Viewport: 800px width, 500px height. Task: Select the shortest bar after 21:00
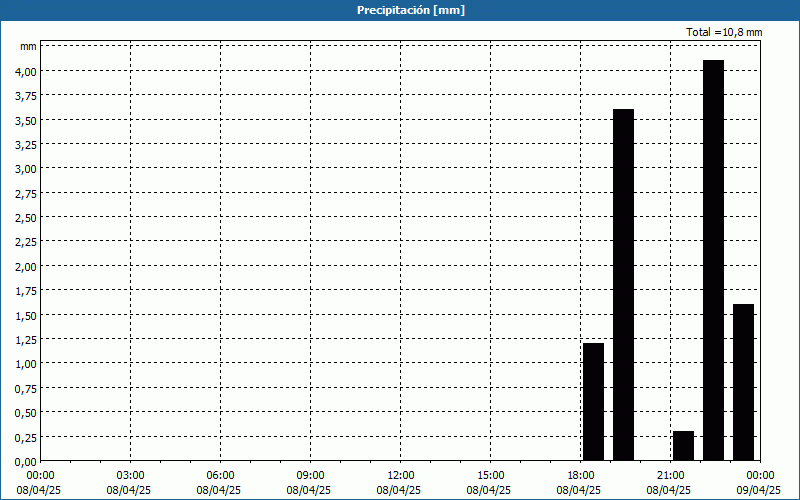click(x=683, y=445)
